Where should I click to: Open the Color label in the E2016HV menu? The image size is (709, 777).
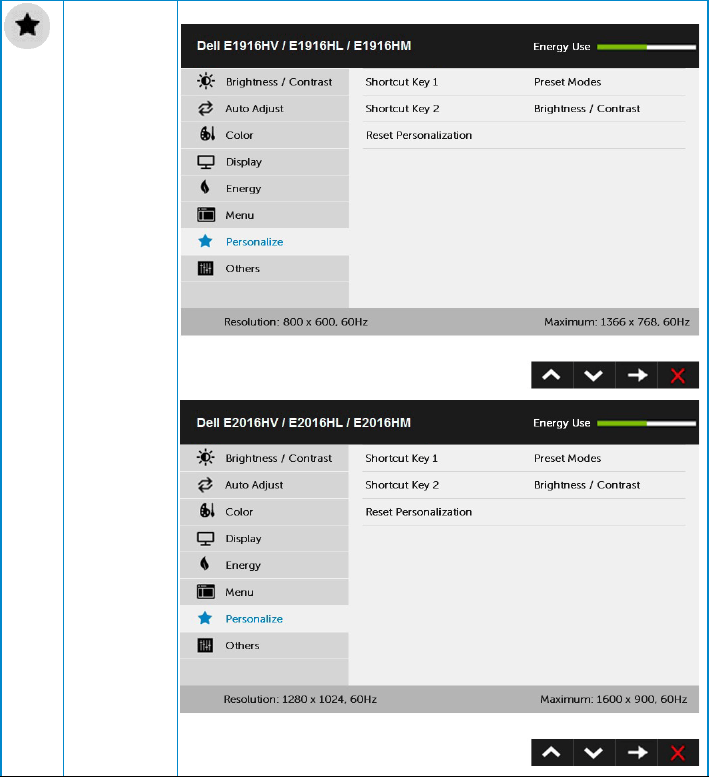pos(239,512)
